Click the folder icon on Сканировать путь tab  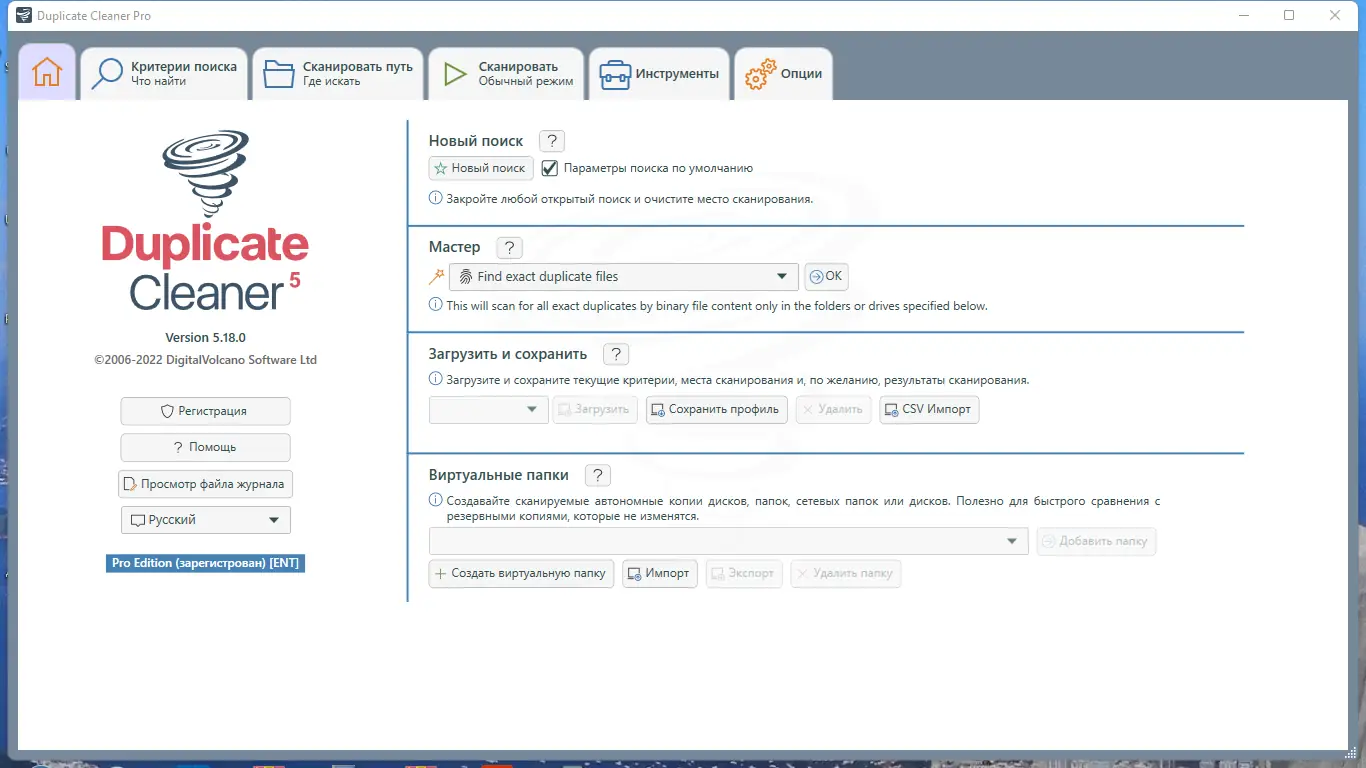278,72
